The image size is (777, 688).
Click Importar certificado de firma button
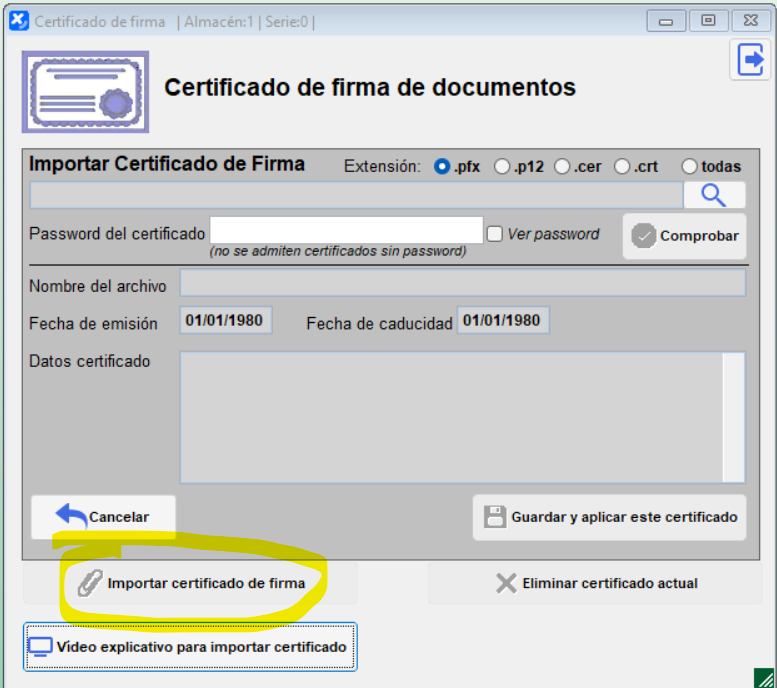[x=190, y=583]
